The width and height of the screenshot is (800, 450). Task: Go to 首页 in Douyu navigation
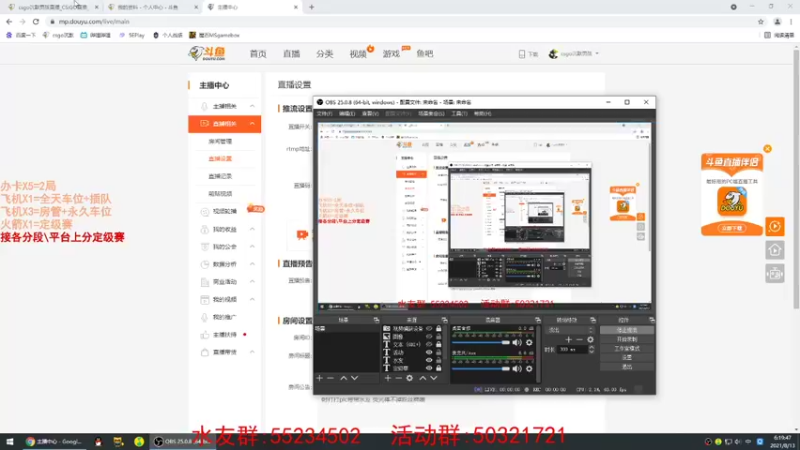pyautogui.click(x=258, y=54)
